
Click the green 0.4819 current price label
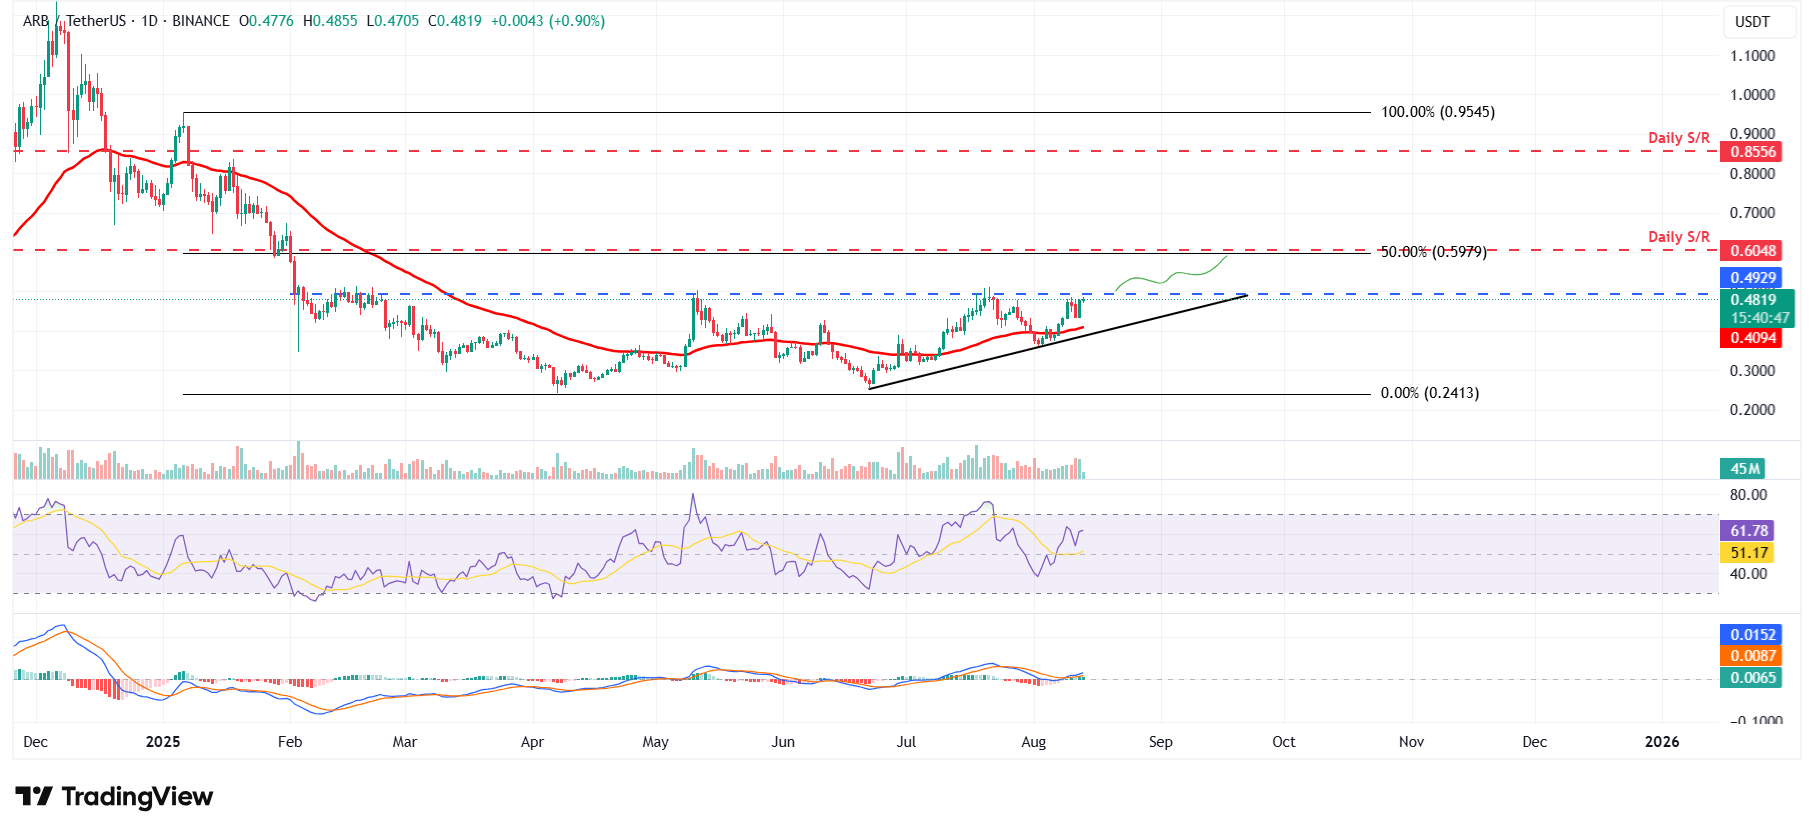click(1753, 299)
